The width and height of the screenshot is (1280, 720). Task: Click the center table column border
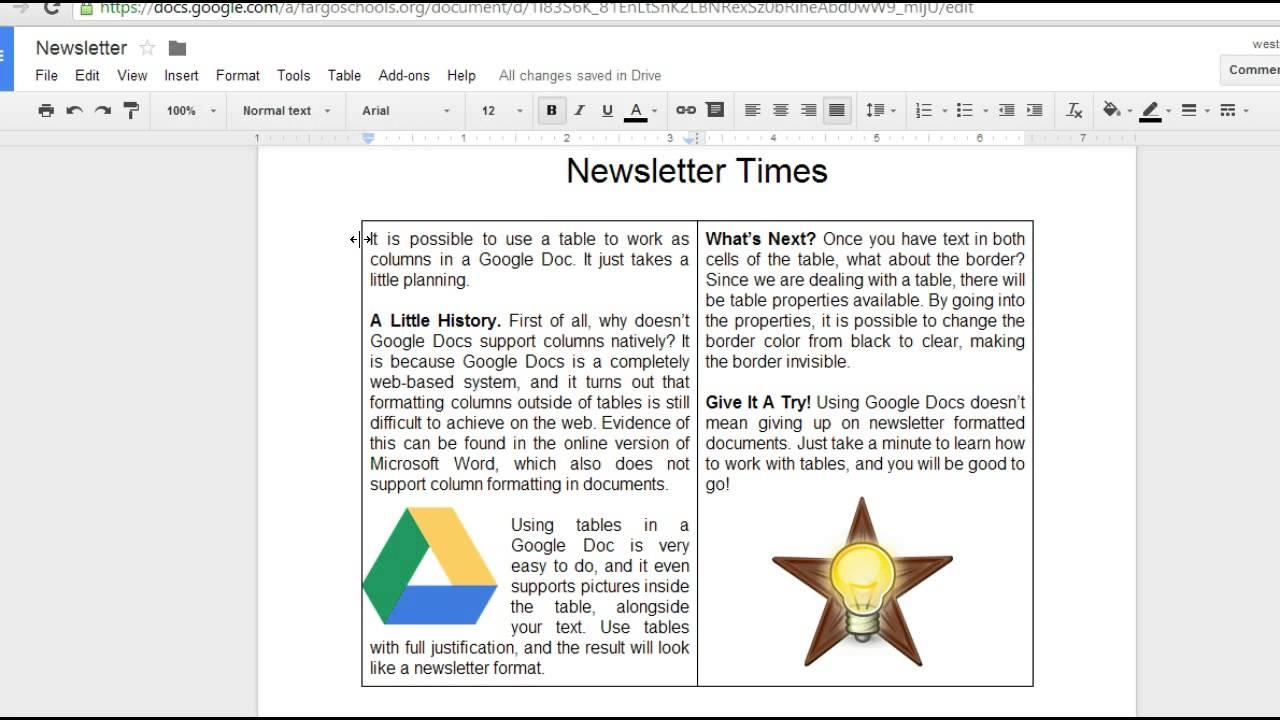[x=697, y=453]
